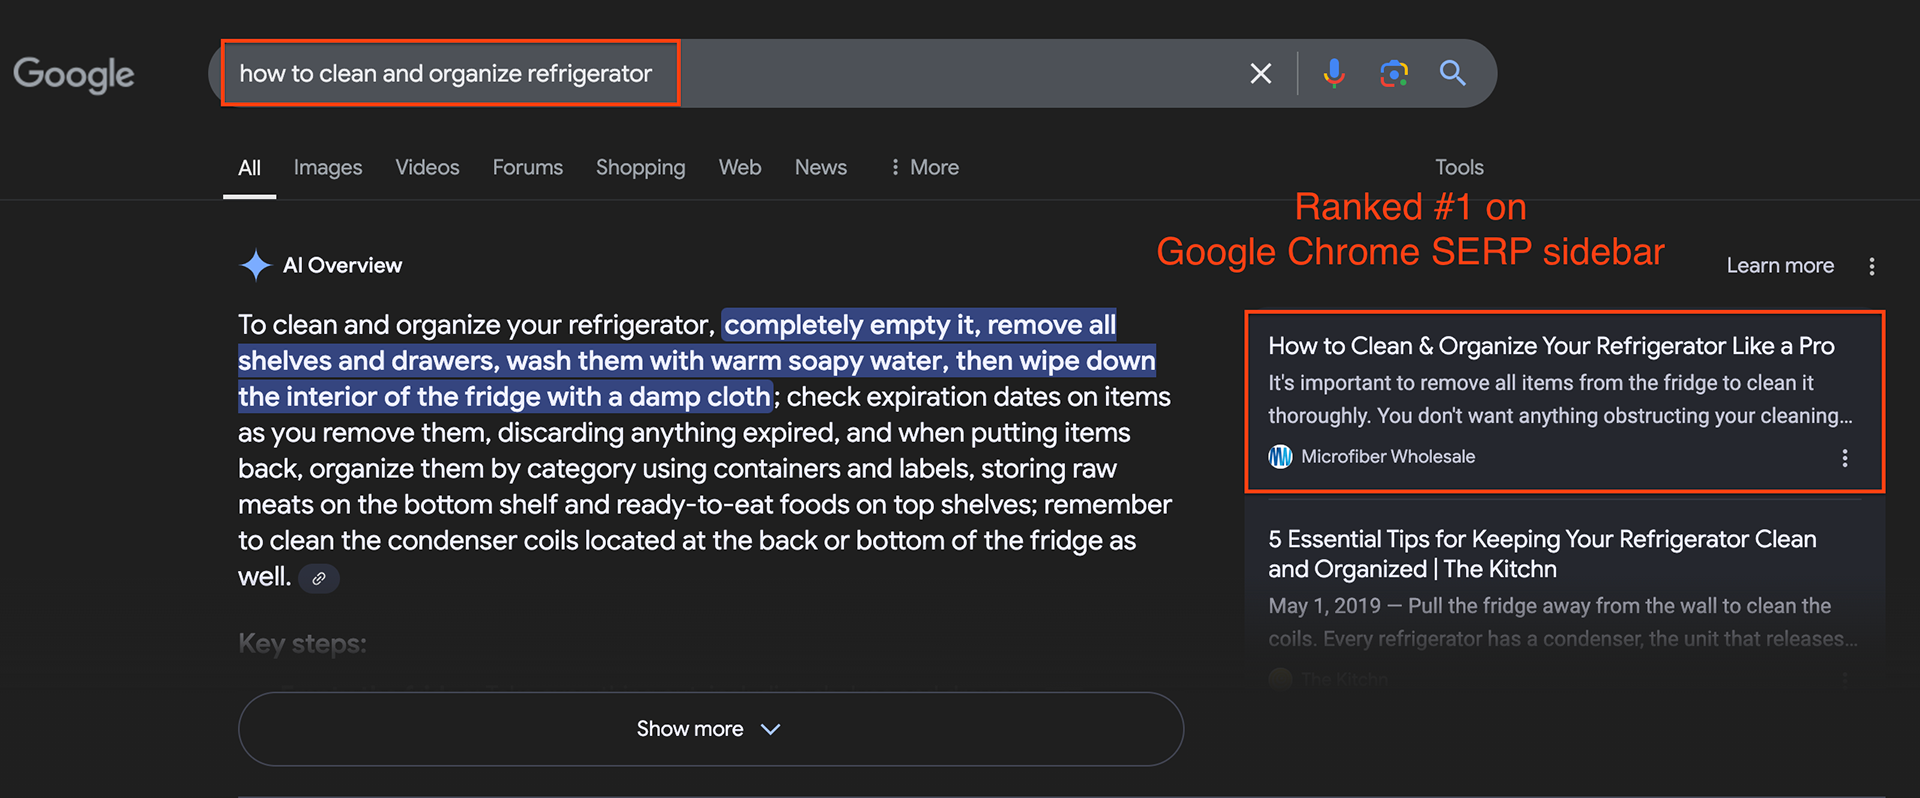This screenshot has width=1920, height=798.
Task: Click the Learn more link
Action: pos(1780,266)
